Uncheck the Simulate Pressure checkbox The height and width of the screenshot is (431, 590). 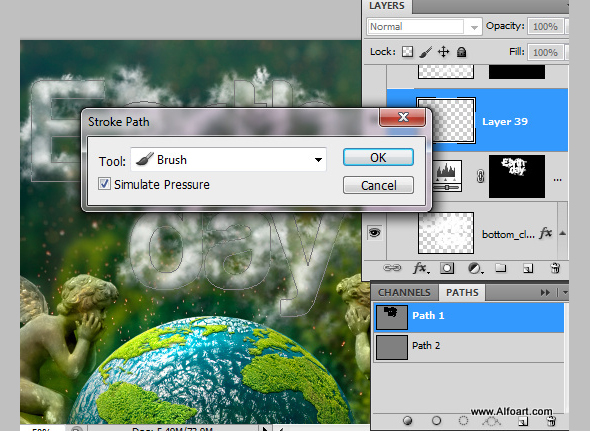104,184
